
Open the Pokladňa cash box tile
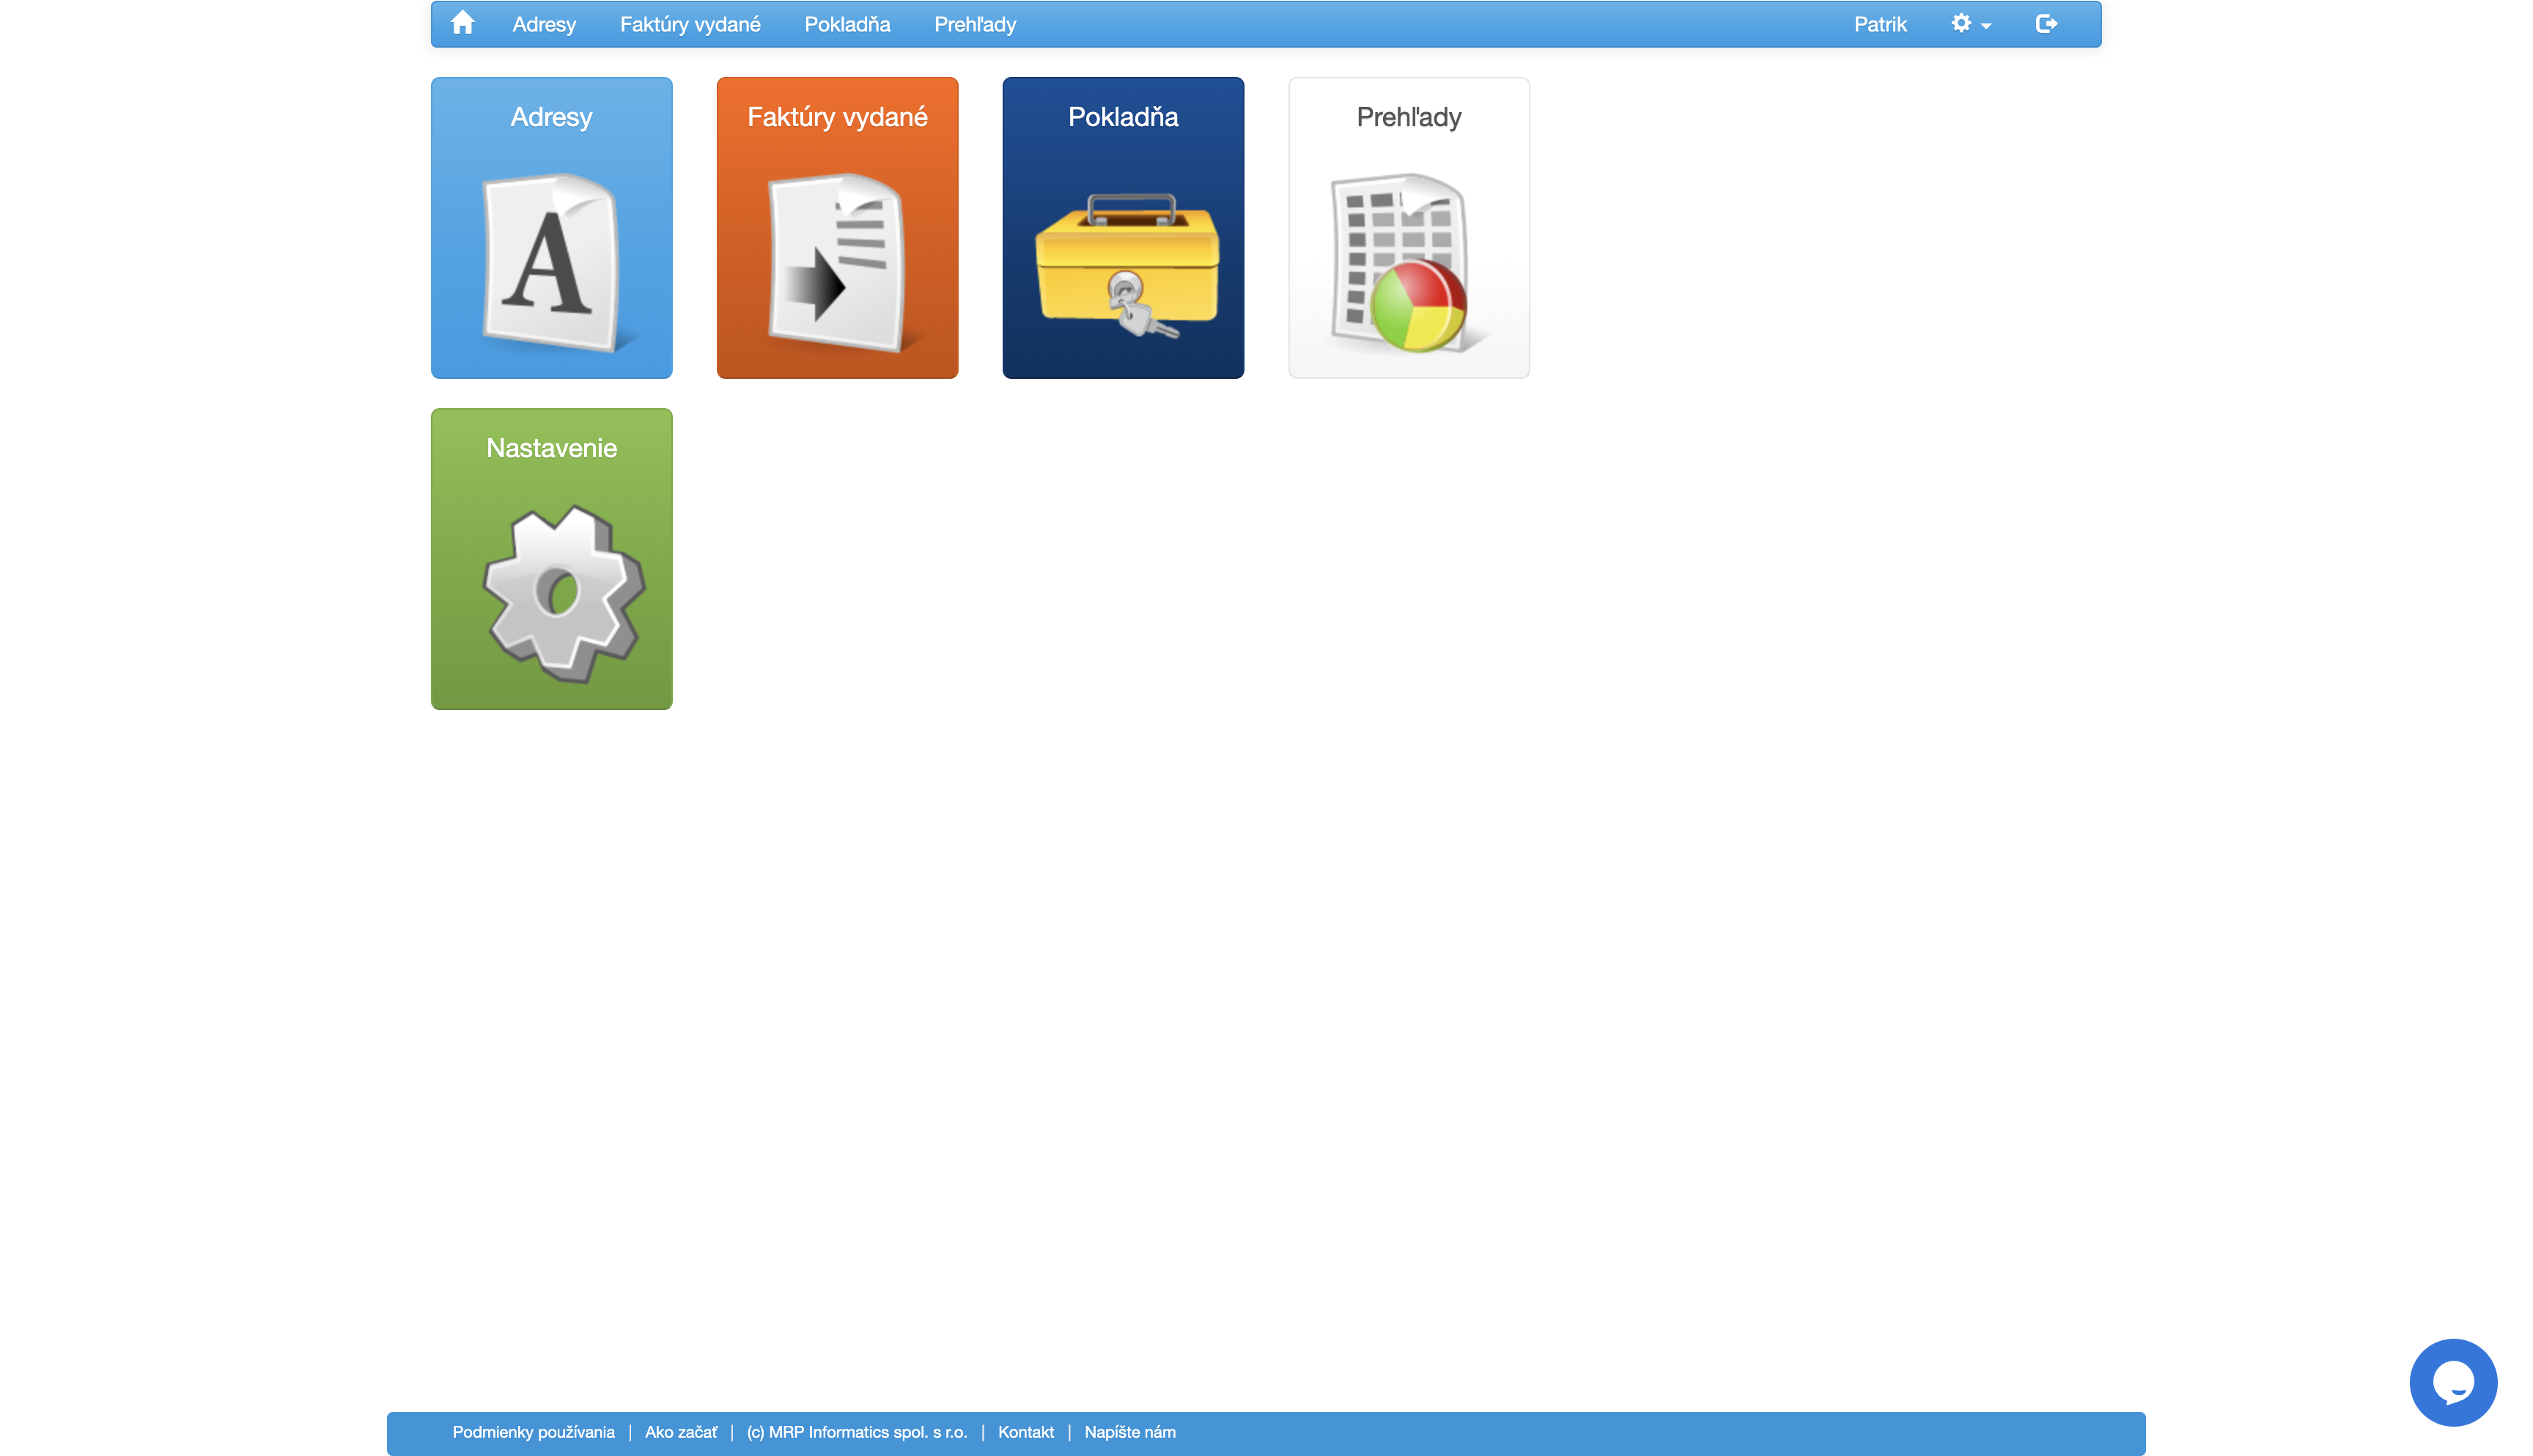(x=1123, y=227)
